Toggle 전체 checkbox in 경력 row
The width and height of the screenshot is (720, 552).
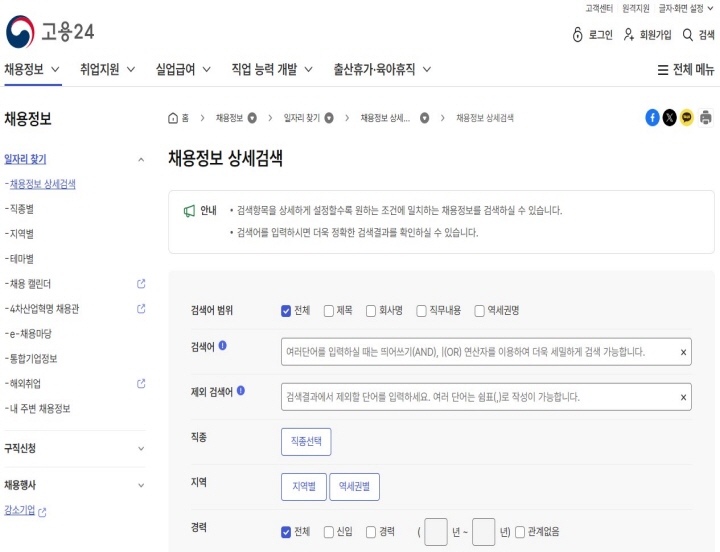point(286,532)
